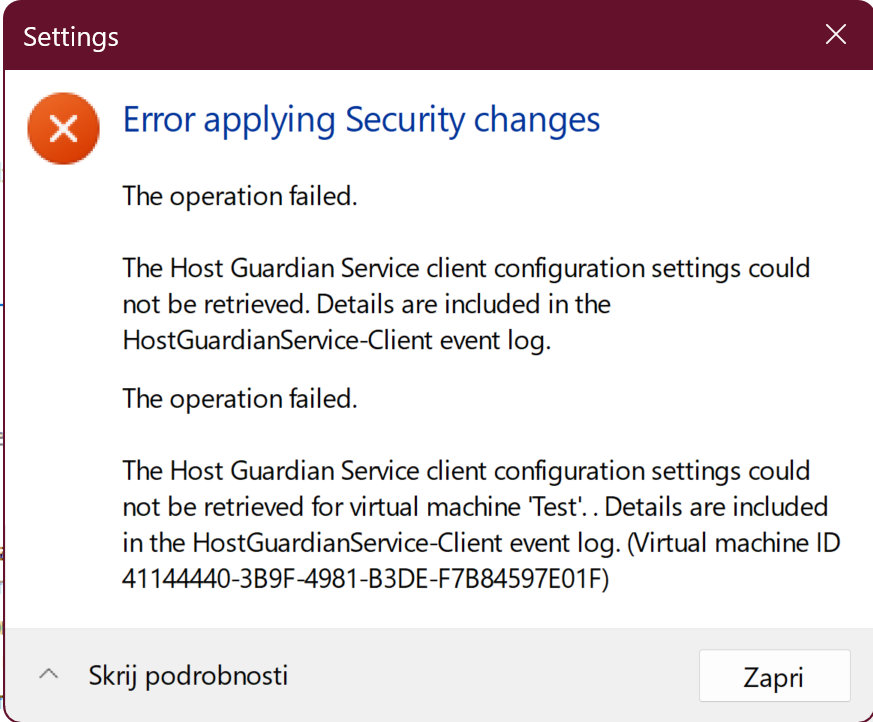Click the collapse chevron beside Skrij podrobnosti
This screenshot has height=722, width=873.
click(48, 675)
